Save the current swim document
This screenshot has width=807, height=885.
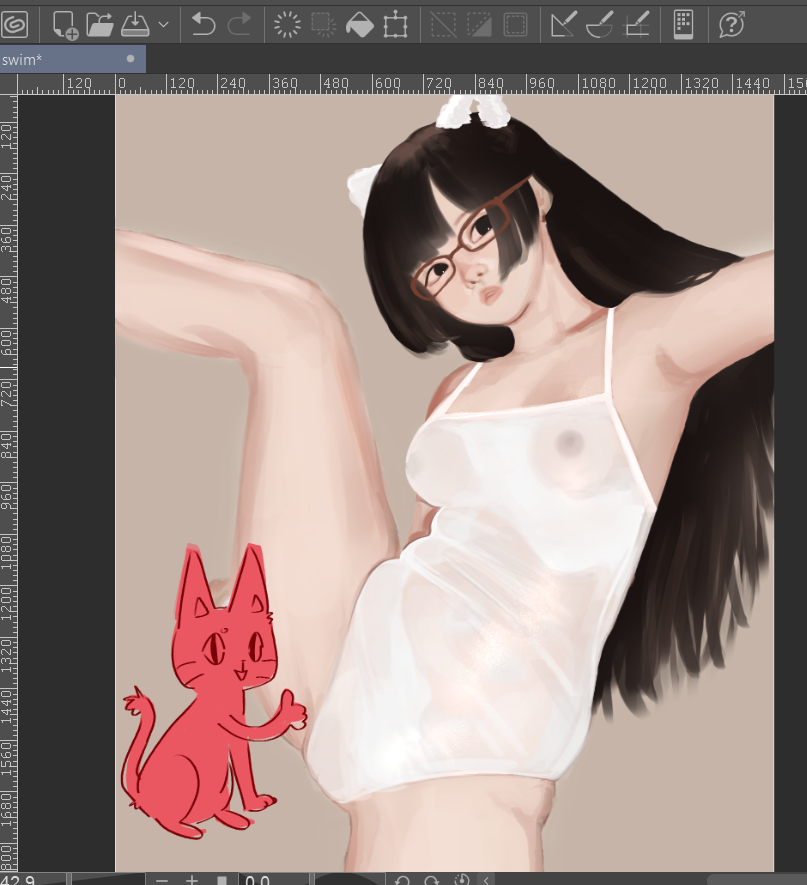pos(135,24)
